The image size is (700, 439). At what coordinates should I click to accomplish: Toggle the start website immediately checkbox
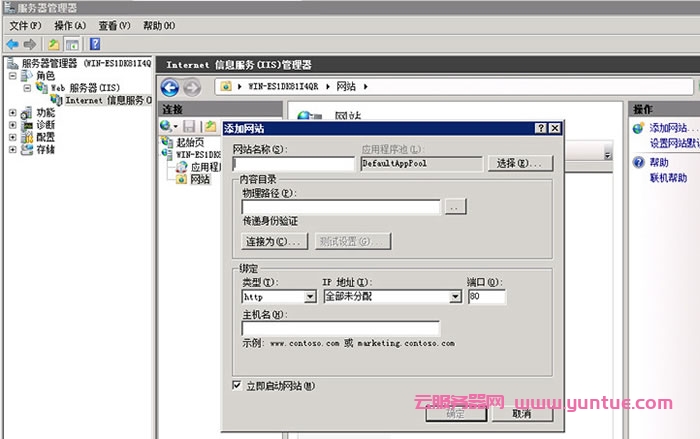click(237, 385)
